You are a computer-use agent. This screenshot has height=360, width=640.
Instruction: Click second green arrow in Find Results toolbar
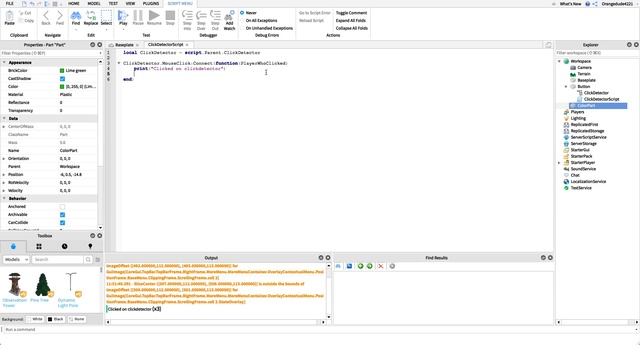[x=369, y=266]
